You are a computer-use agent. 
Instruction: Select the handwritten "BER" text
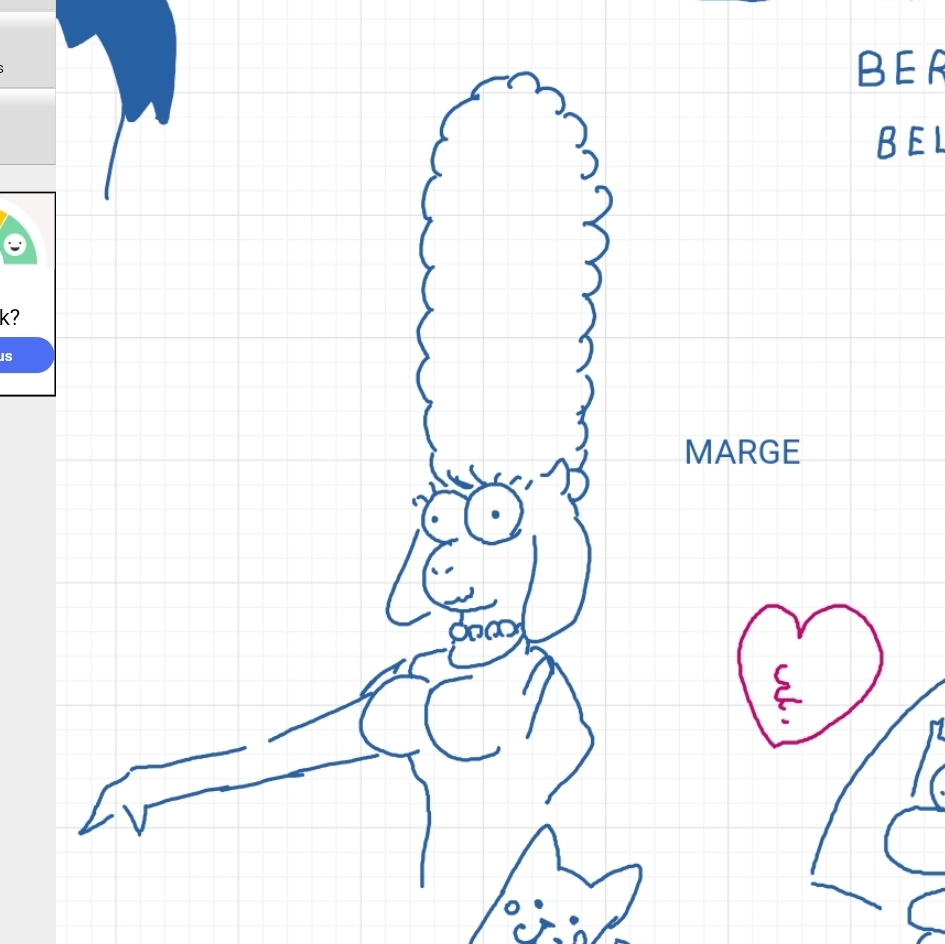pos(901,69)
